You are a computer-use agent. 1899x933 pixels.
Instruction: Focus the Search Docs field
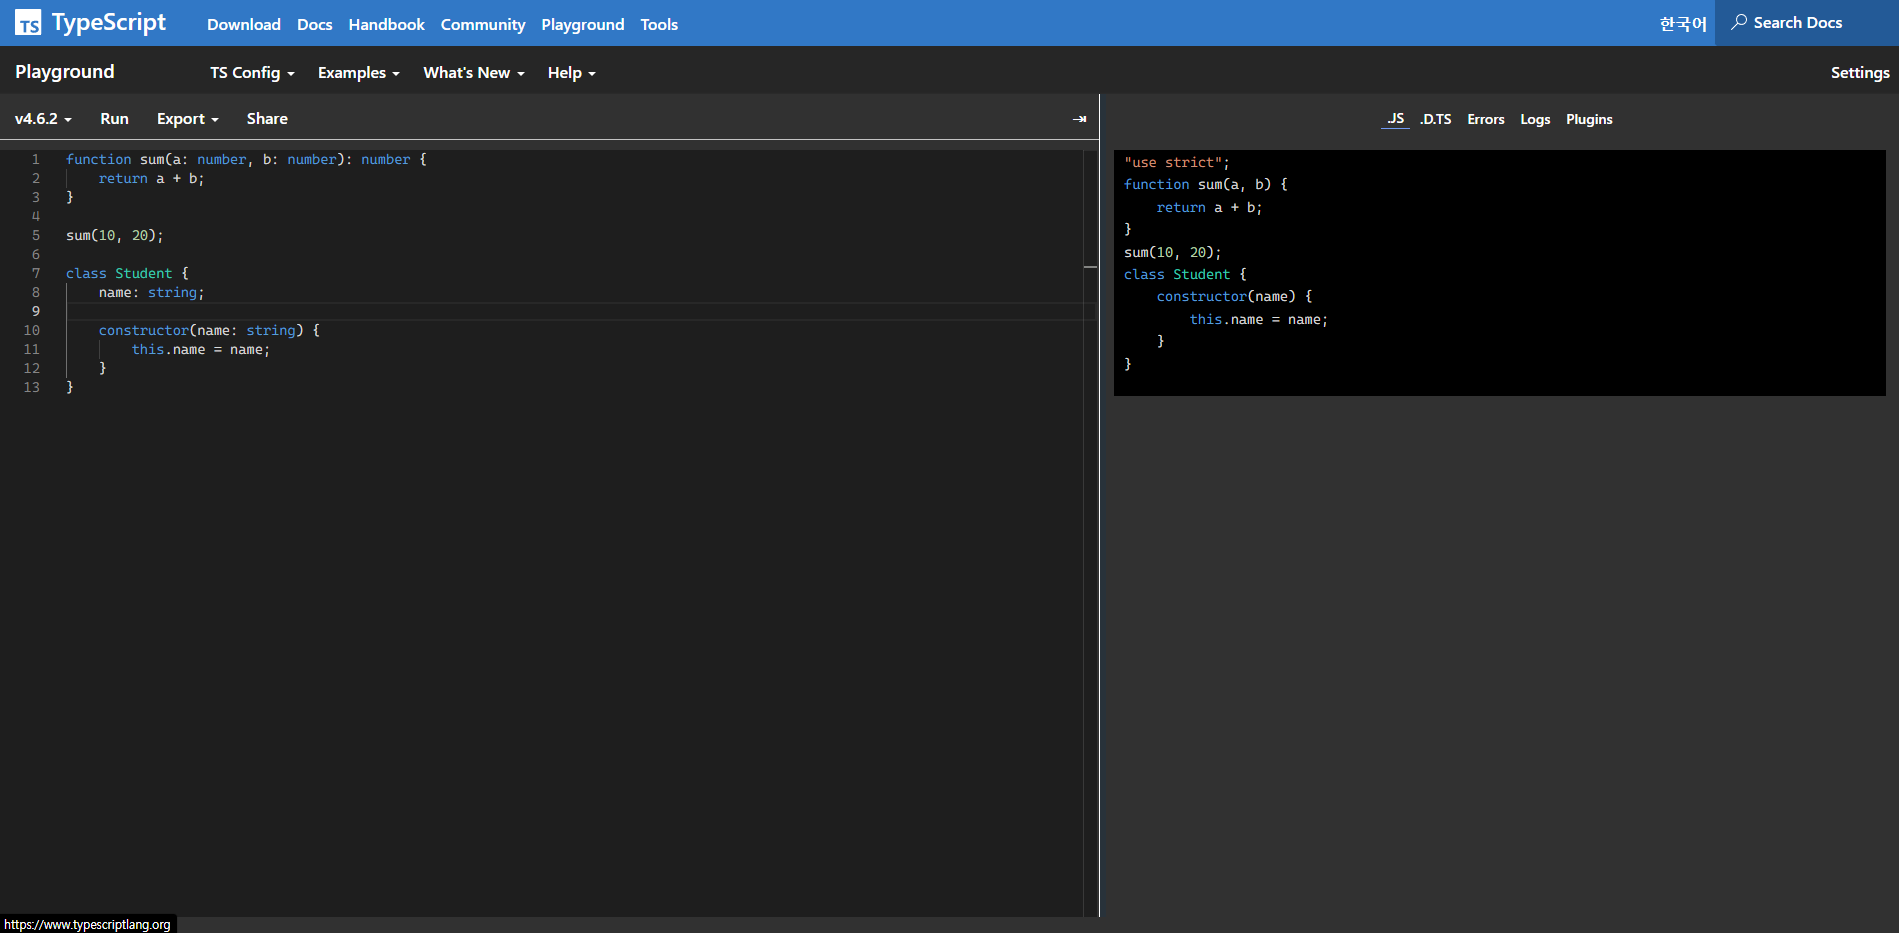[x=1807, y=22]
